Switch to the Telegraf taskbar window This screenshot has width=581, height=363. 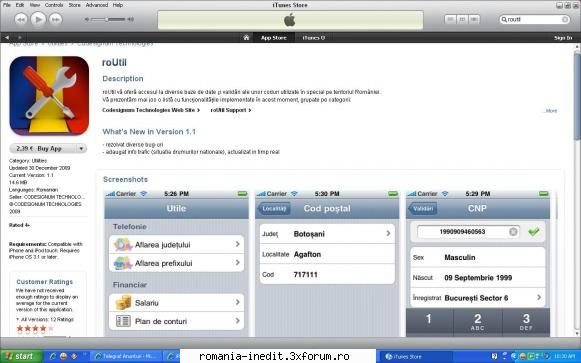tap(126, 356)
